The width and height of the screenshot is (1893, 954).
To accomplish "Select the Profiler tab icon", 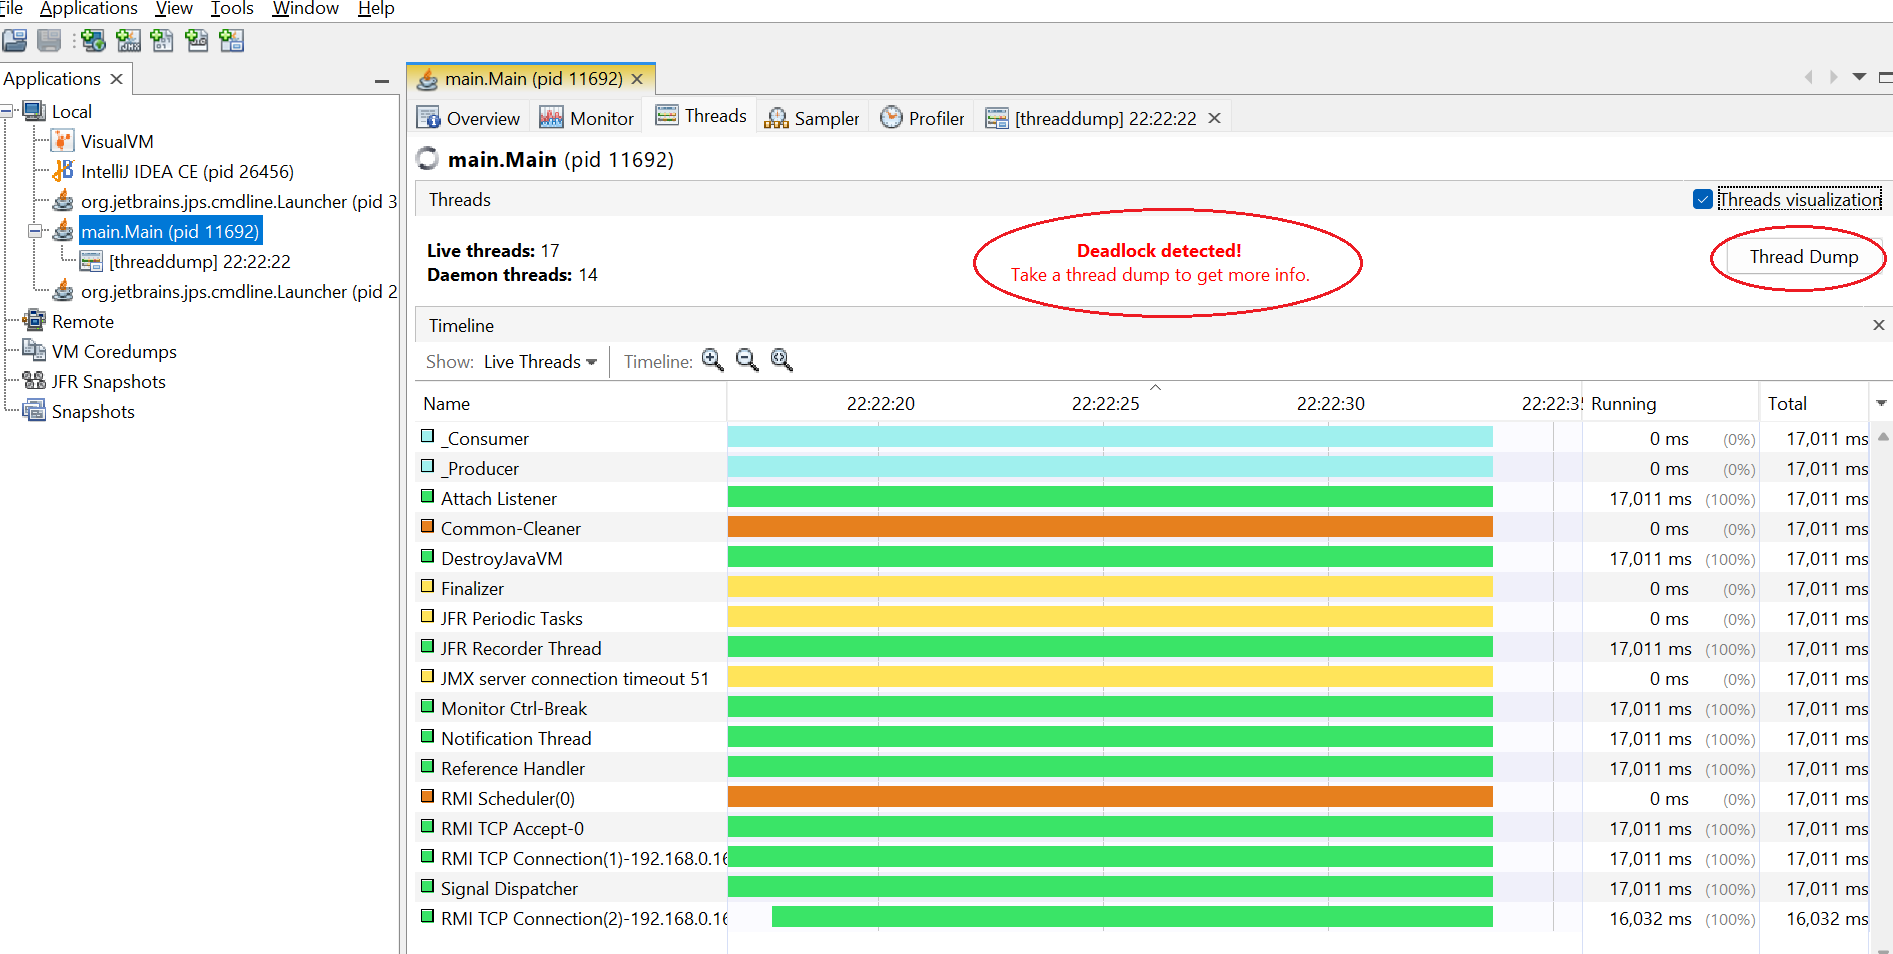I will coord(890,117).
